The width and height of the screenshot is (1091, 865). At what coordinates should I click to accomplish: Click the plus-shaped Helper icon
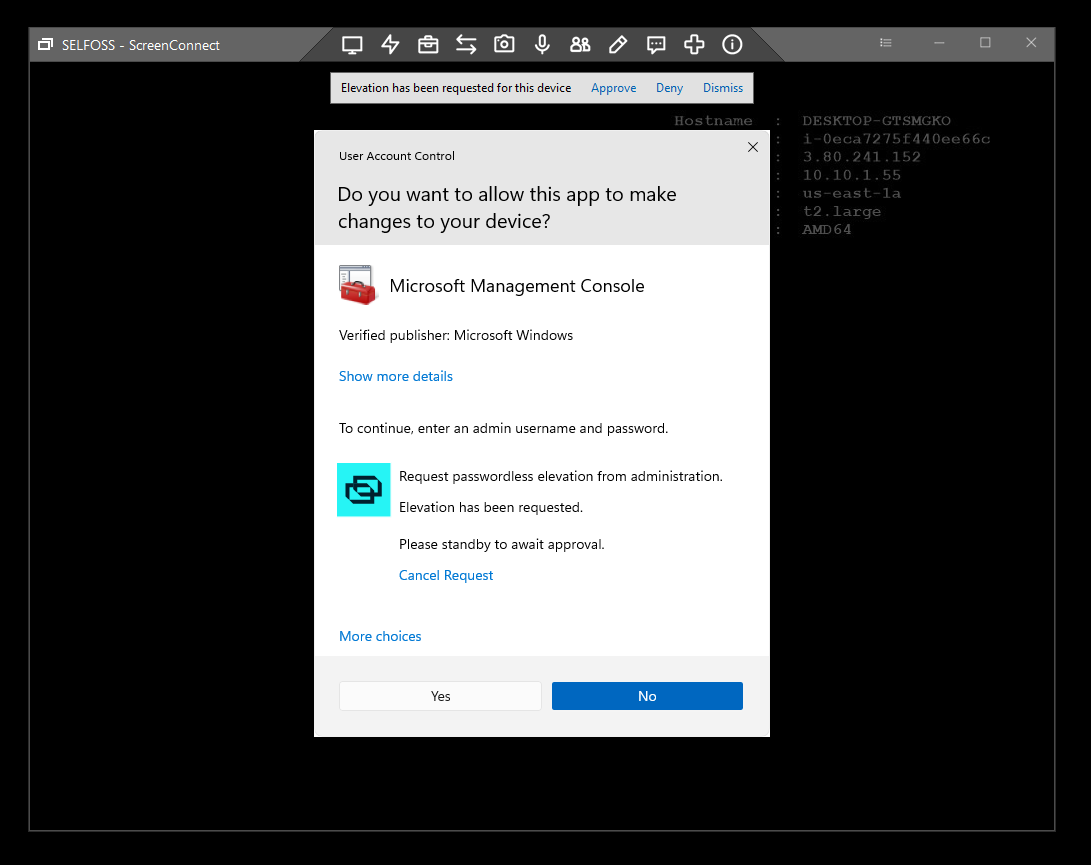pos(694,45)
